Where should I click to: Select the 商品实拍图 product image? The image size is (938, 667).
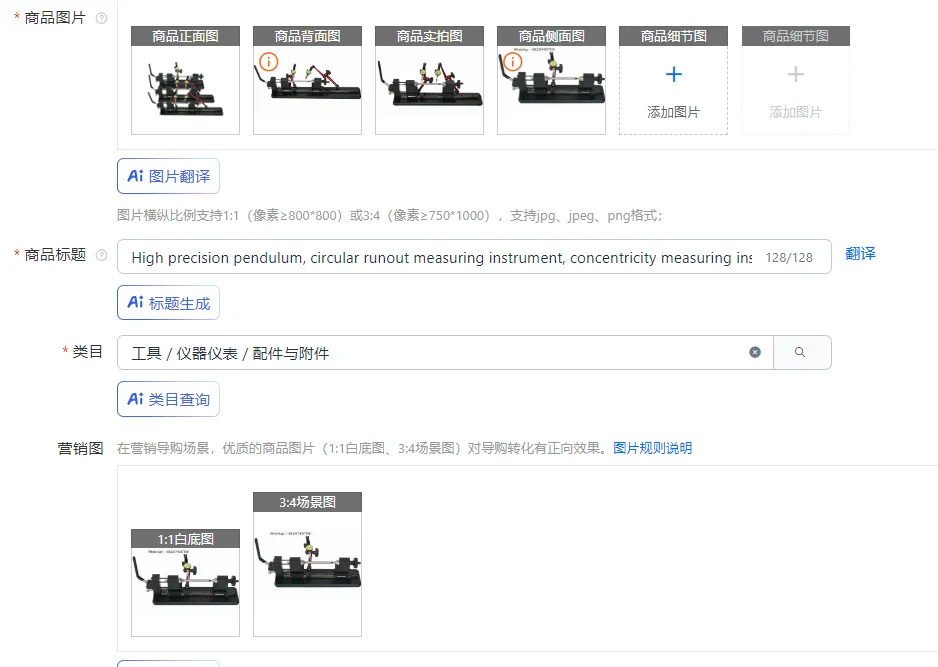tap(430, 80)
